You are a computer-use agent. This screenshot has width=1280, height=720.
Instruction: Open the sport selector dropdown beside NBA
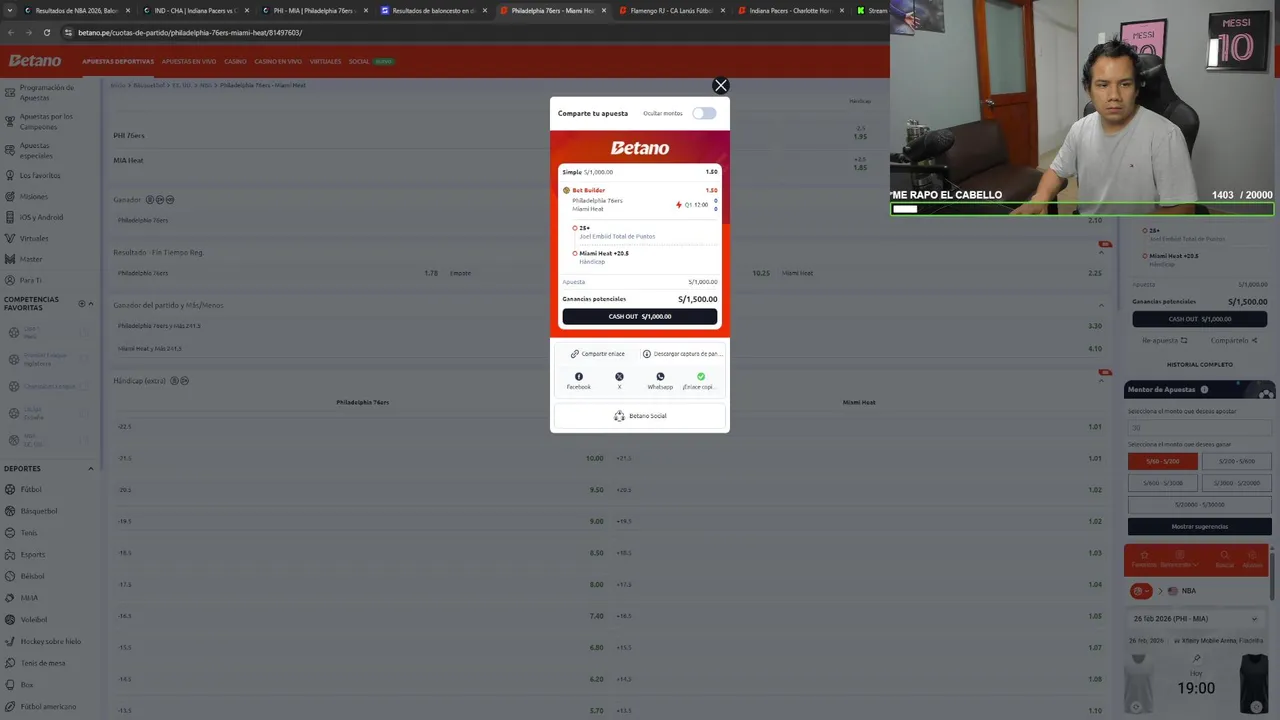pyautogui.click(x=1141, y=591)
